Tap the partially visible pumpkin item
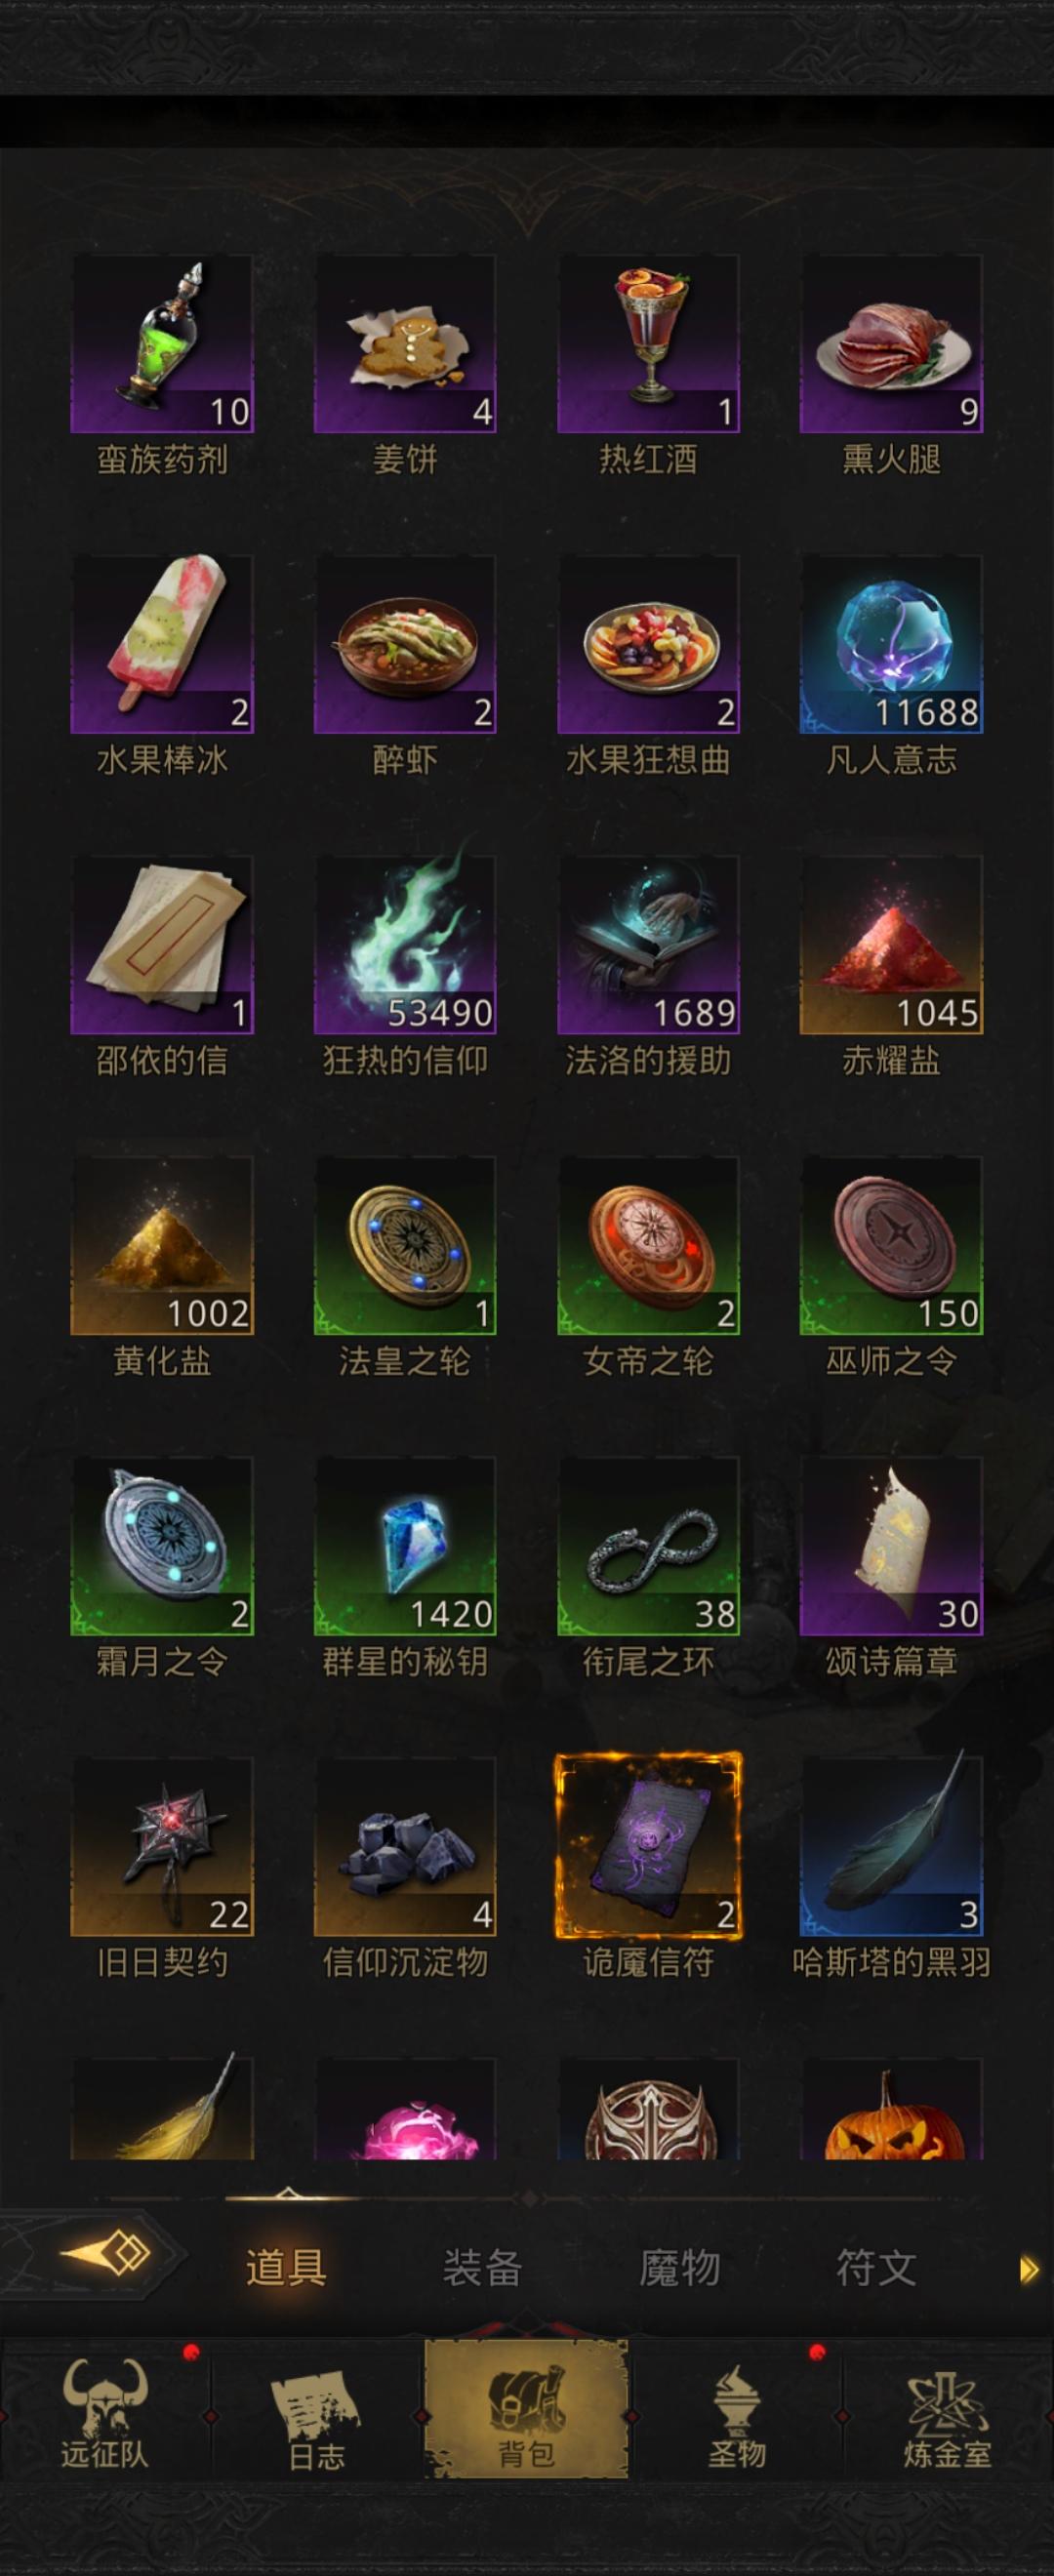This screenshot has width=1054, height=2576. [x=891, y=2108]
